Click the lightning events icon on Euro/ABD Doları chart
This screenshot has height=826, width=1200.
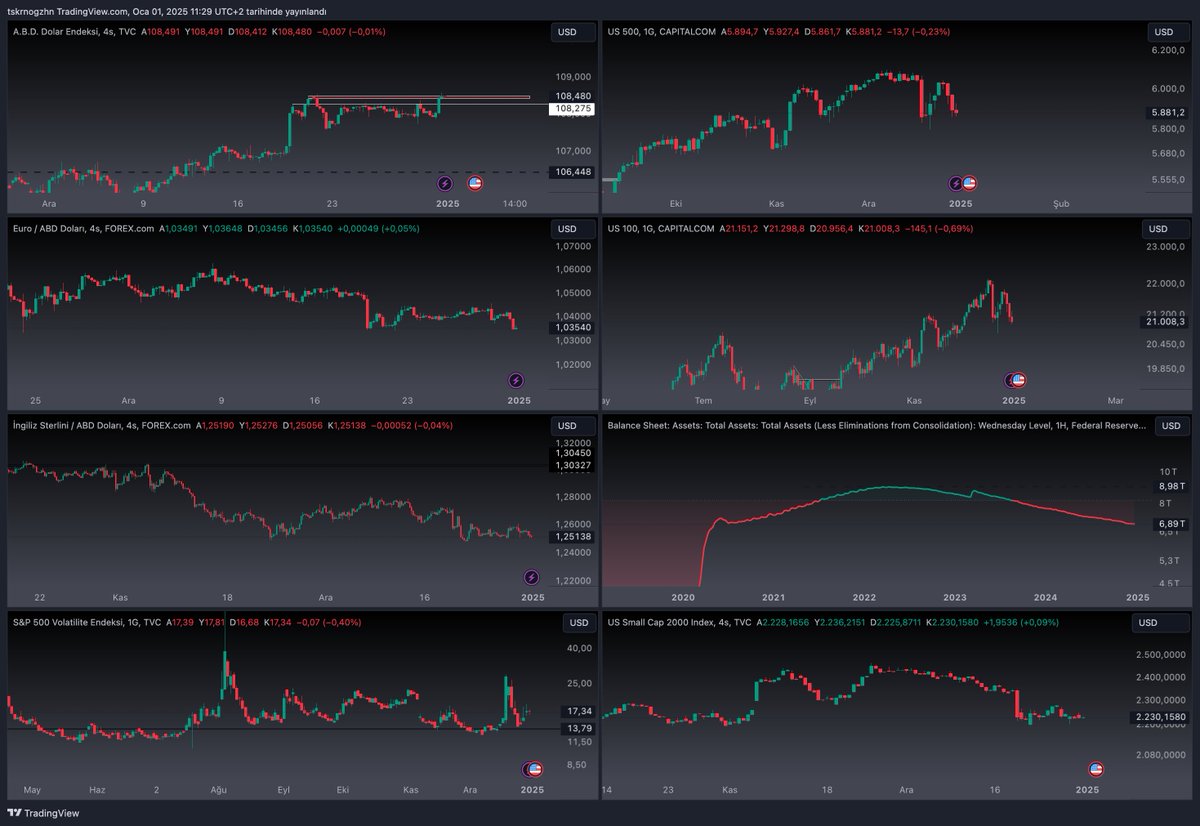[516, 380]
